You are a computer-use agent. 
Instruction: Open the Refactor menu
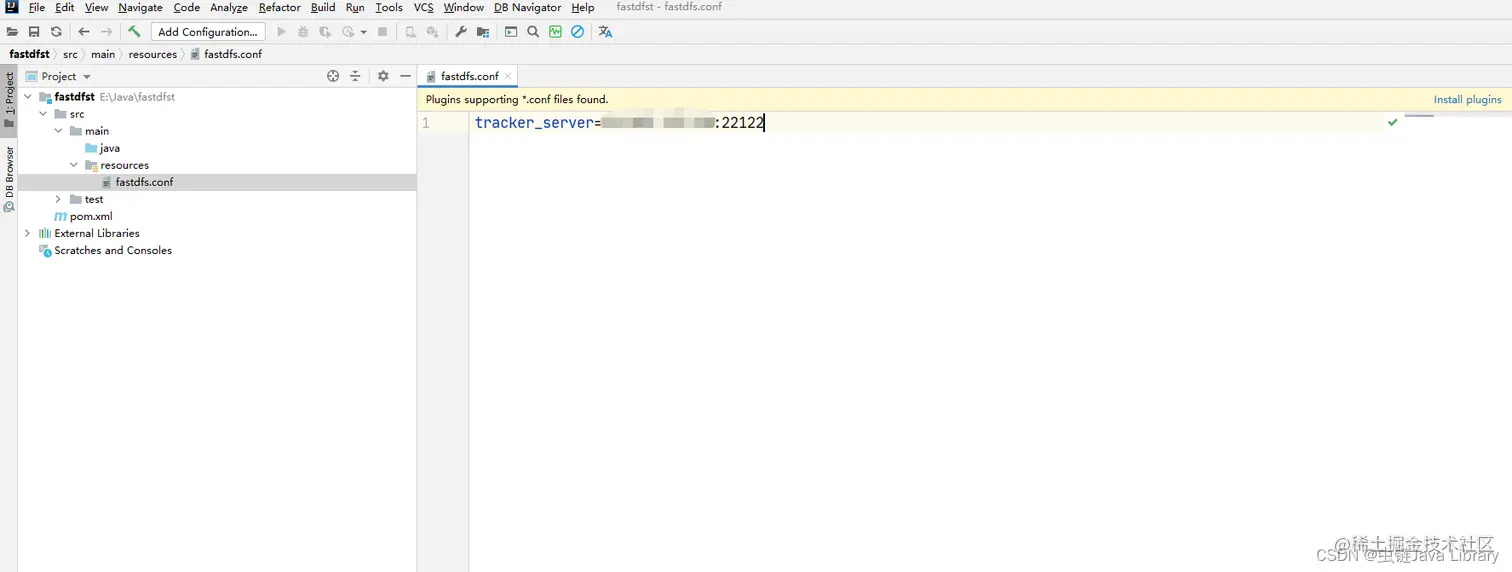(x=280, y=7)
